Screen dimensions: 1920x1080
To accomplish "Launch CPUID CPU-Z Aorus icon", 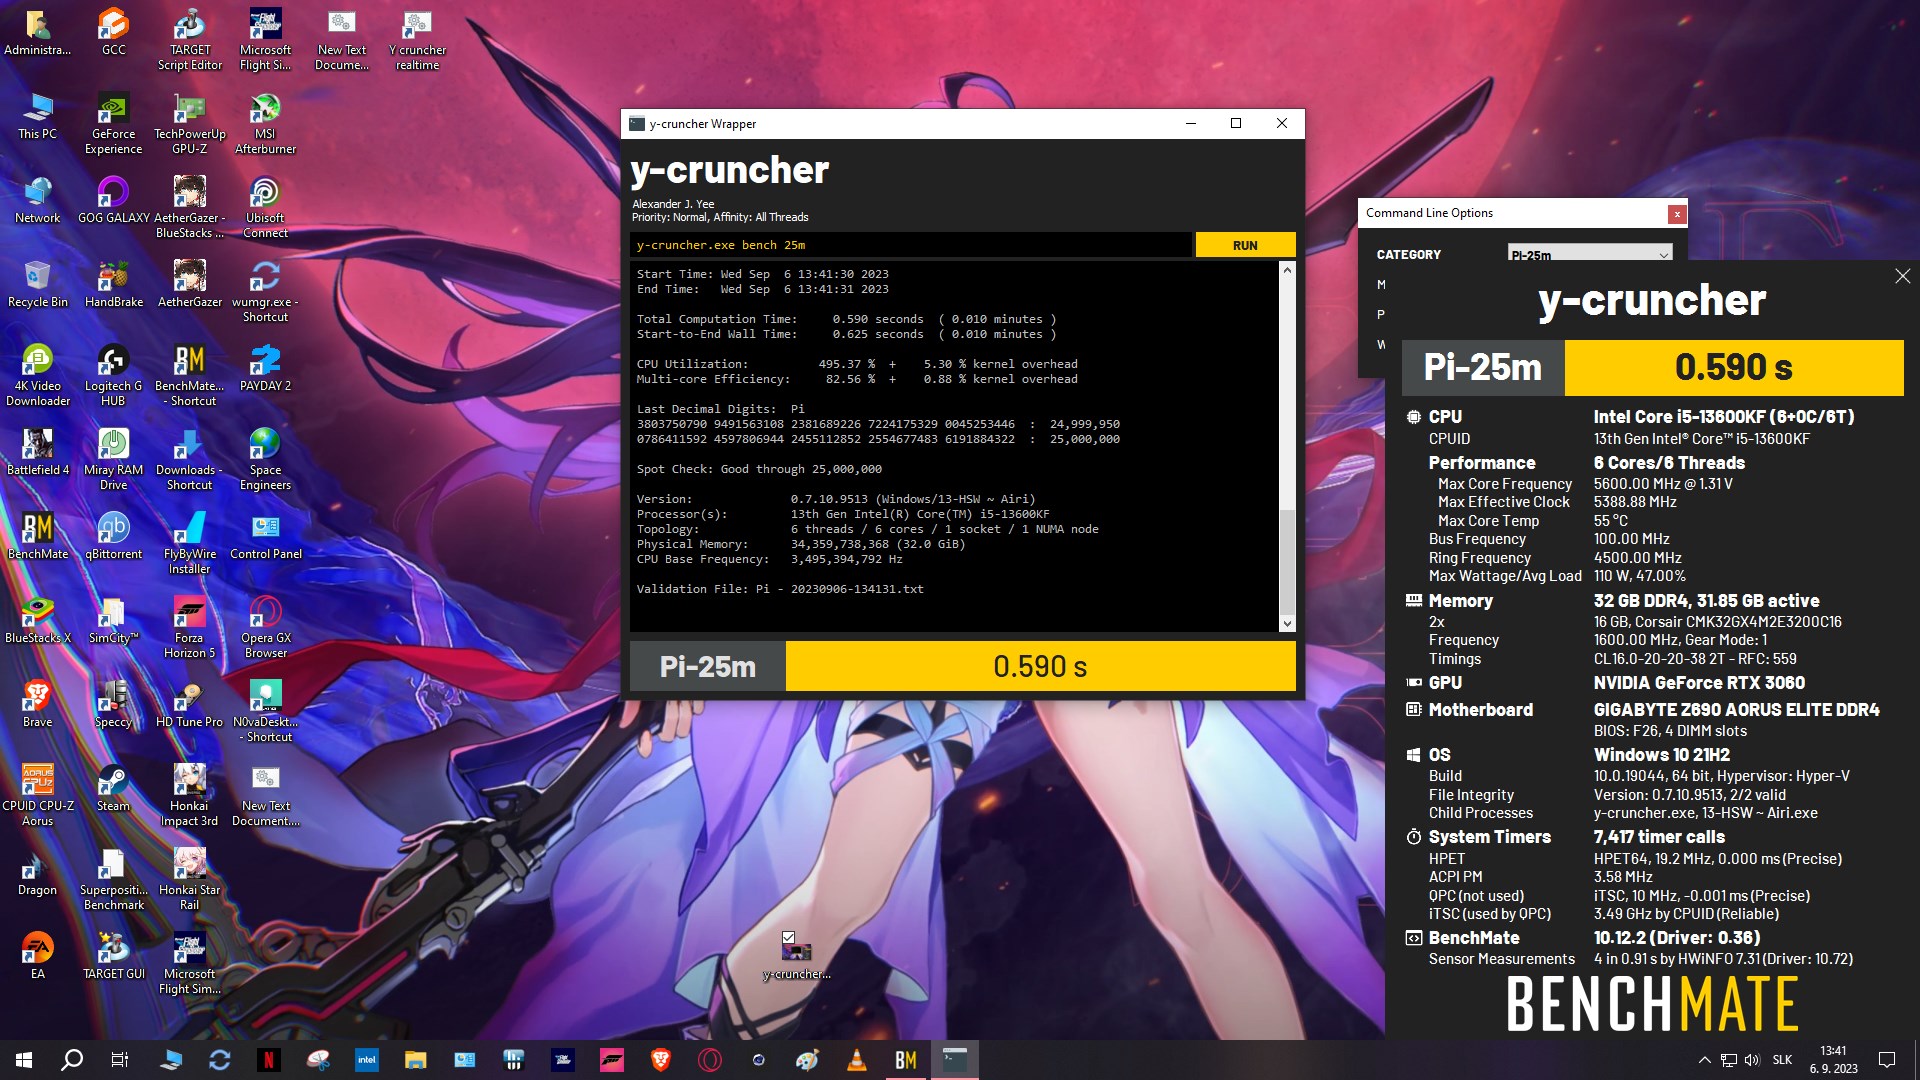I will click(x=37, y=796).
